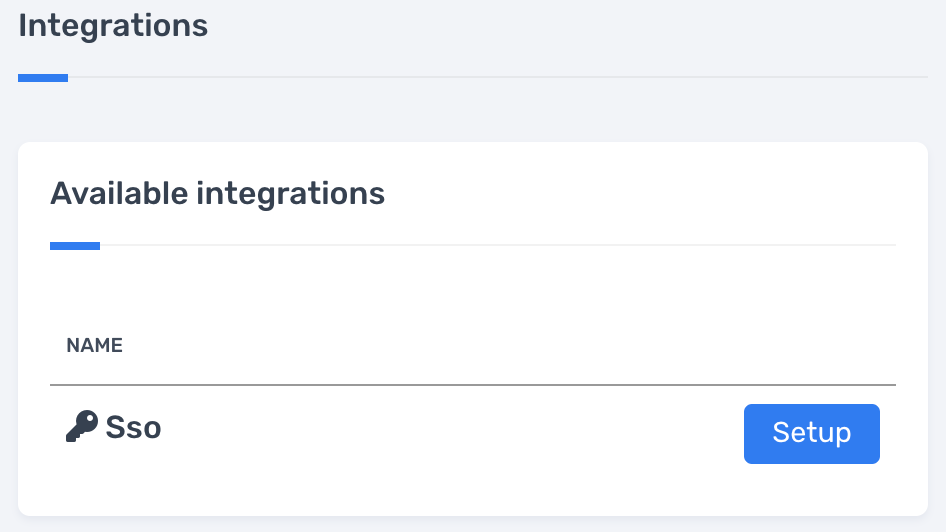Select the Sso integration name
The image size is (946, 532).
[x=133, y=428]
